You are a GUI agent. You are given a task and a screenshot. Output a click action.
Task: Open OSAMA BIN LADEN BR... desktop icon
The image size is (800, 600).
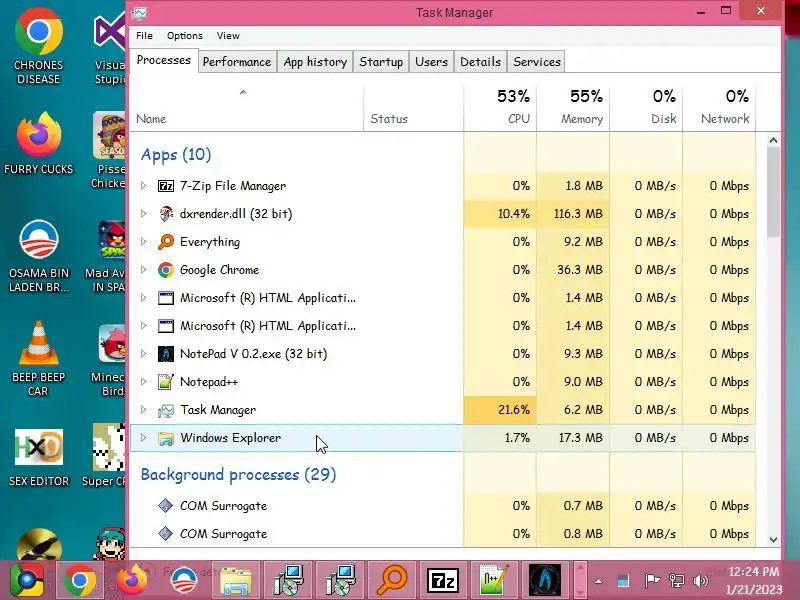[38, 256]
